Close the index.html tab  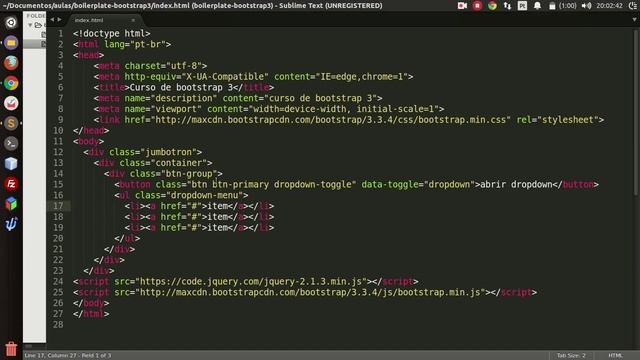tap(133, 20)
